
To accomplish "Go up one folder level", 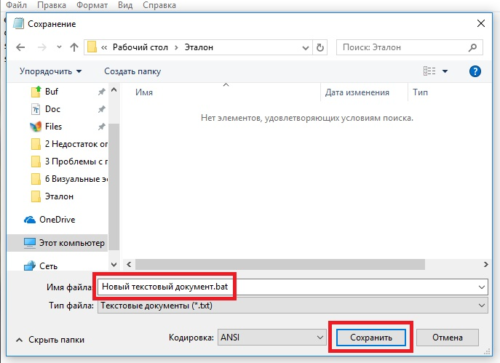I will tap(74, 47).
